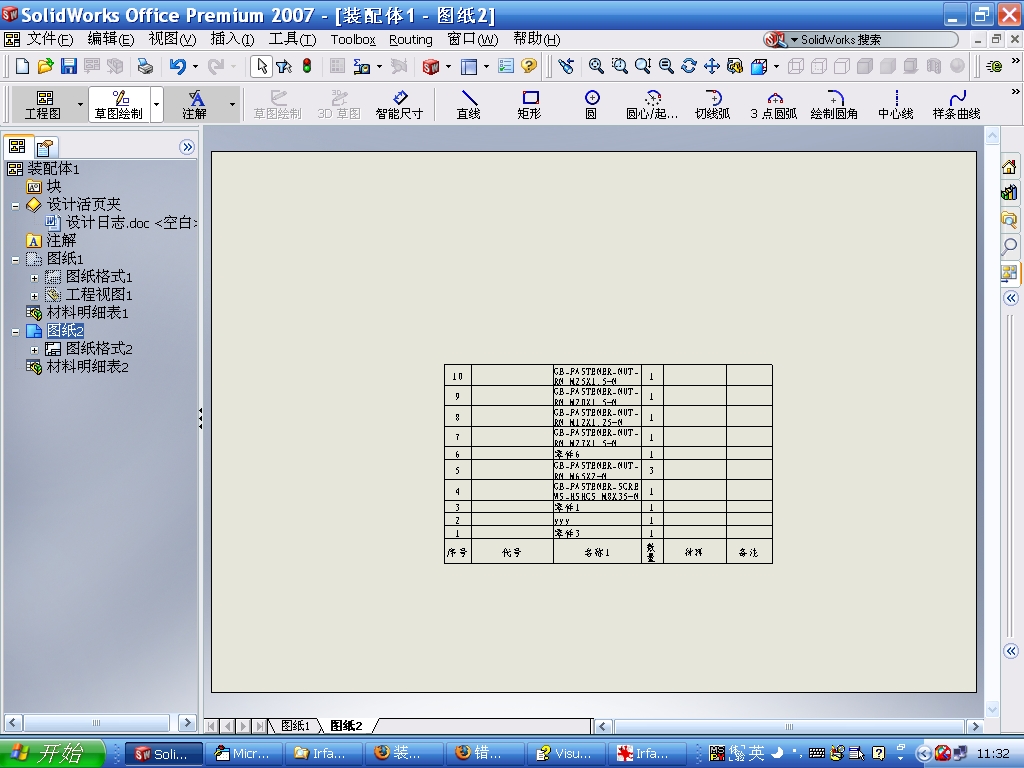
Task: Switch to the Visu... taskbar window
Action: tap(565, 754)
